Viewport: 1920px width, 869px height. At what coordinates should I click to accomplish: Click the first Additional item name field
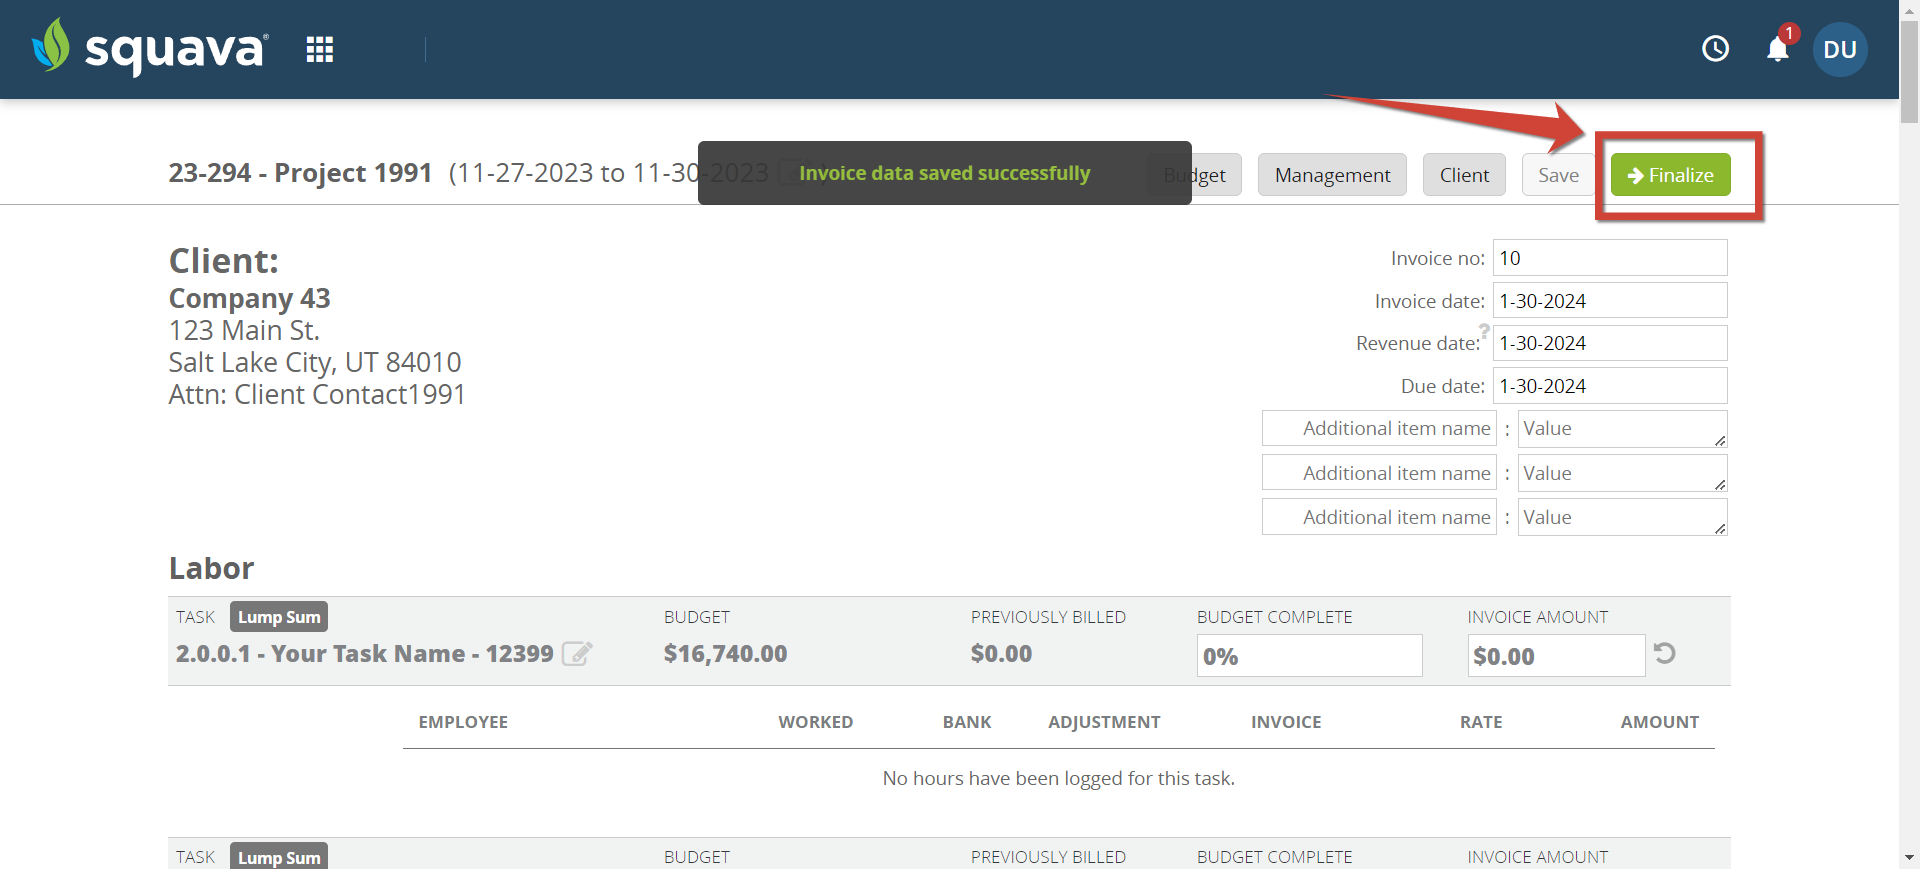pos(1379,428)
